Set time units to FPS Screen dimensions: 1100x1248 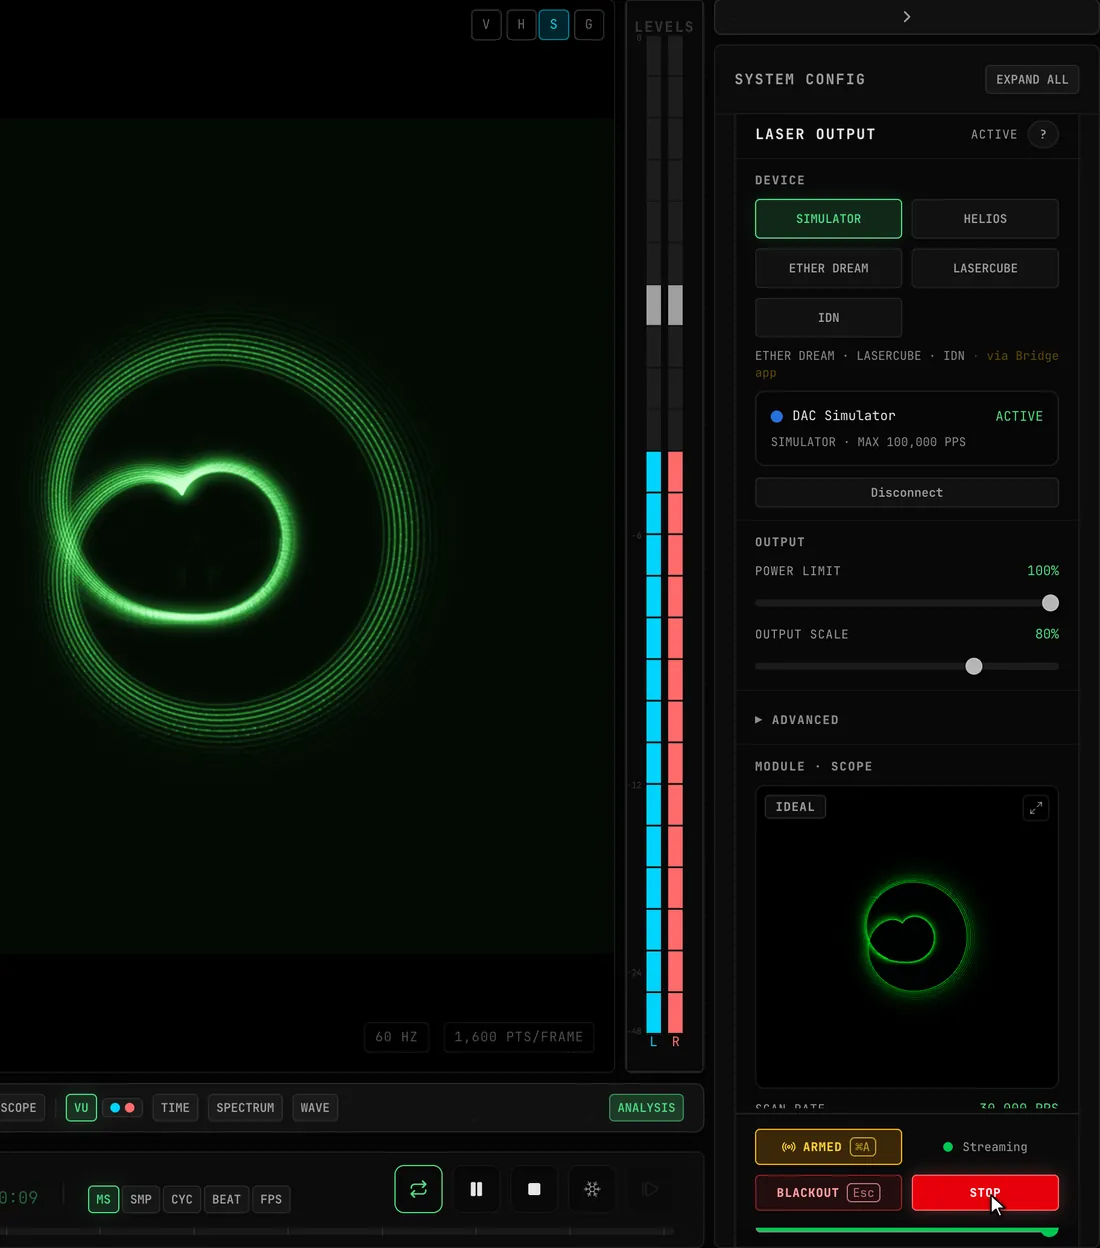(x=271, y=1199)
